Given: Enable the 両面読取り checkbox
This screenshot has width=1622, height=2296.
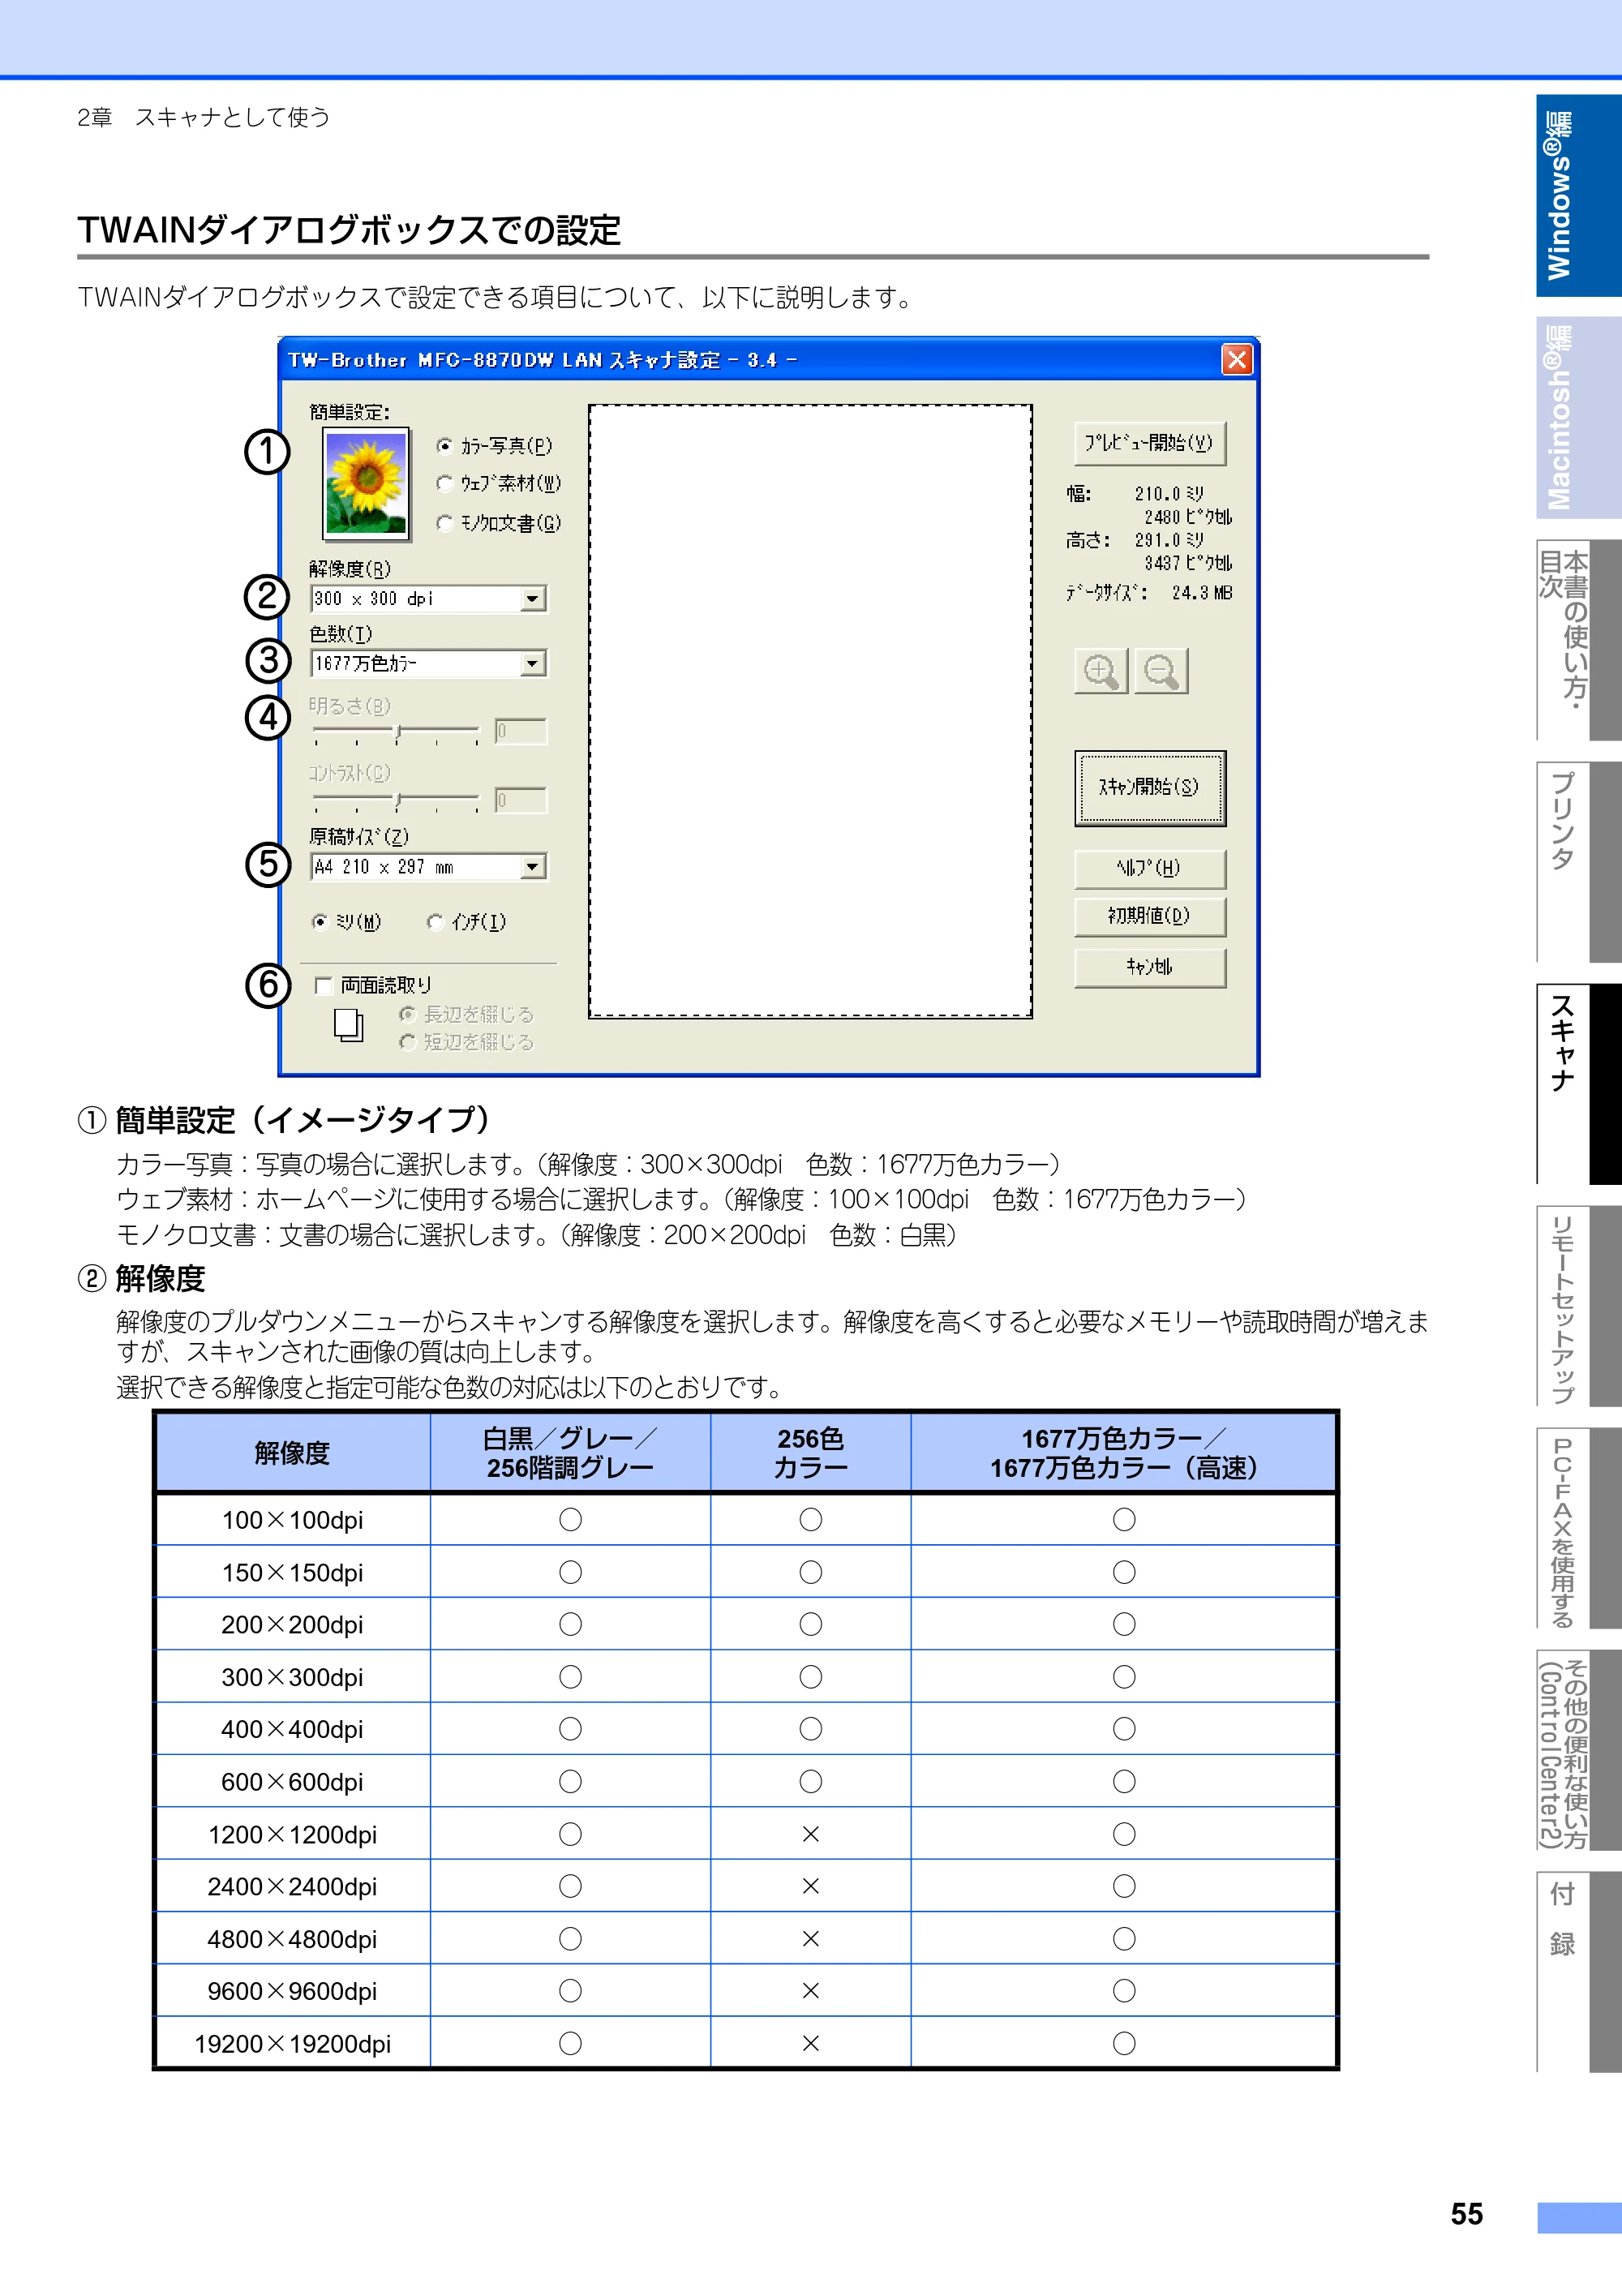Looking at the screenshot, I should point(323,986).
